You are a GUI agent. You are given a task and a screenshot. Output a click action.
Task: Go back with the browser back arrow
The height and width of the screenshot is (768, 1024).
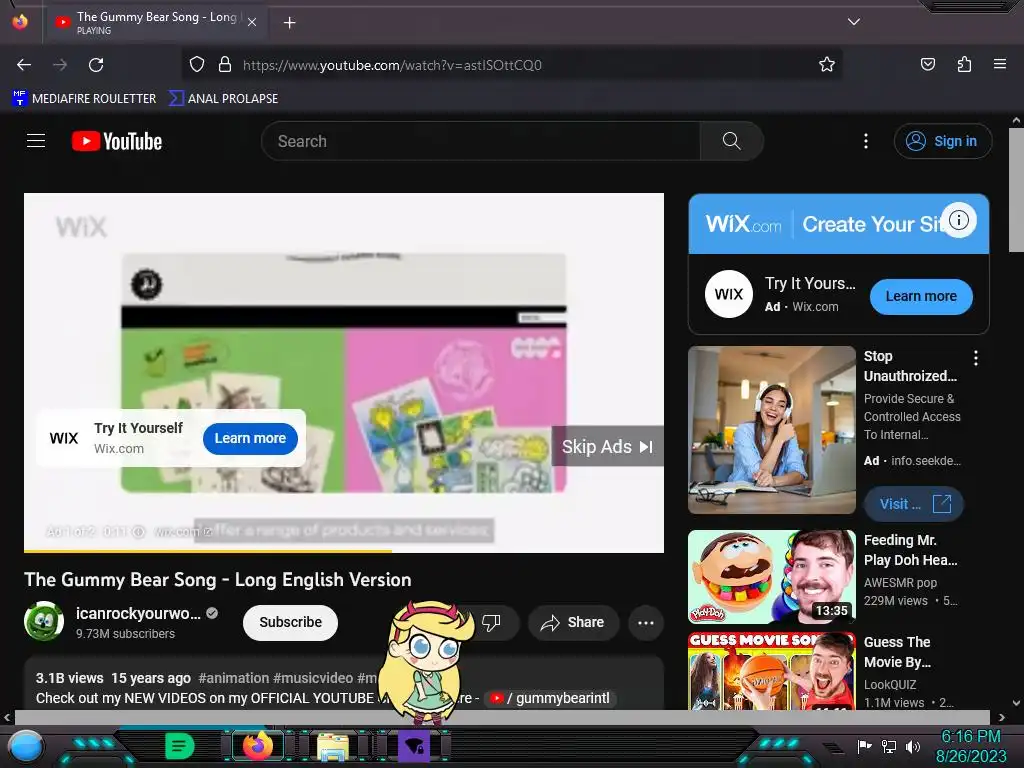click(x=24, y=65)
